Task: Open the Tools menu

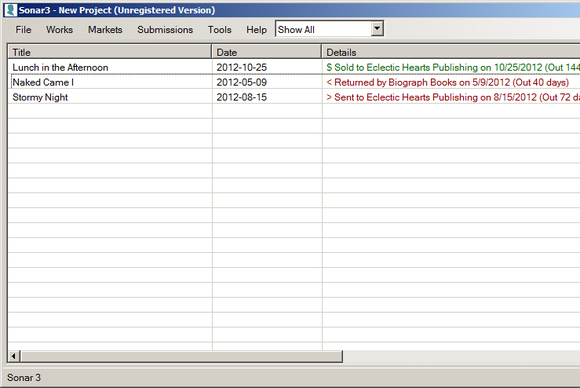Action: (219, 30)
